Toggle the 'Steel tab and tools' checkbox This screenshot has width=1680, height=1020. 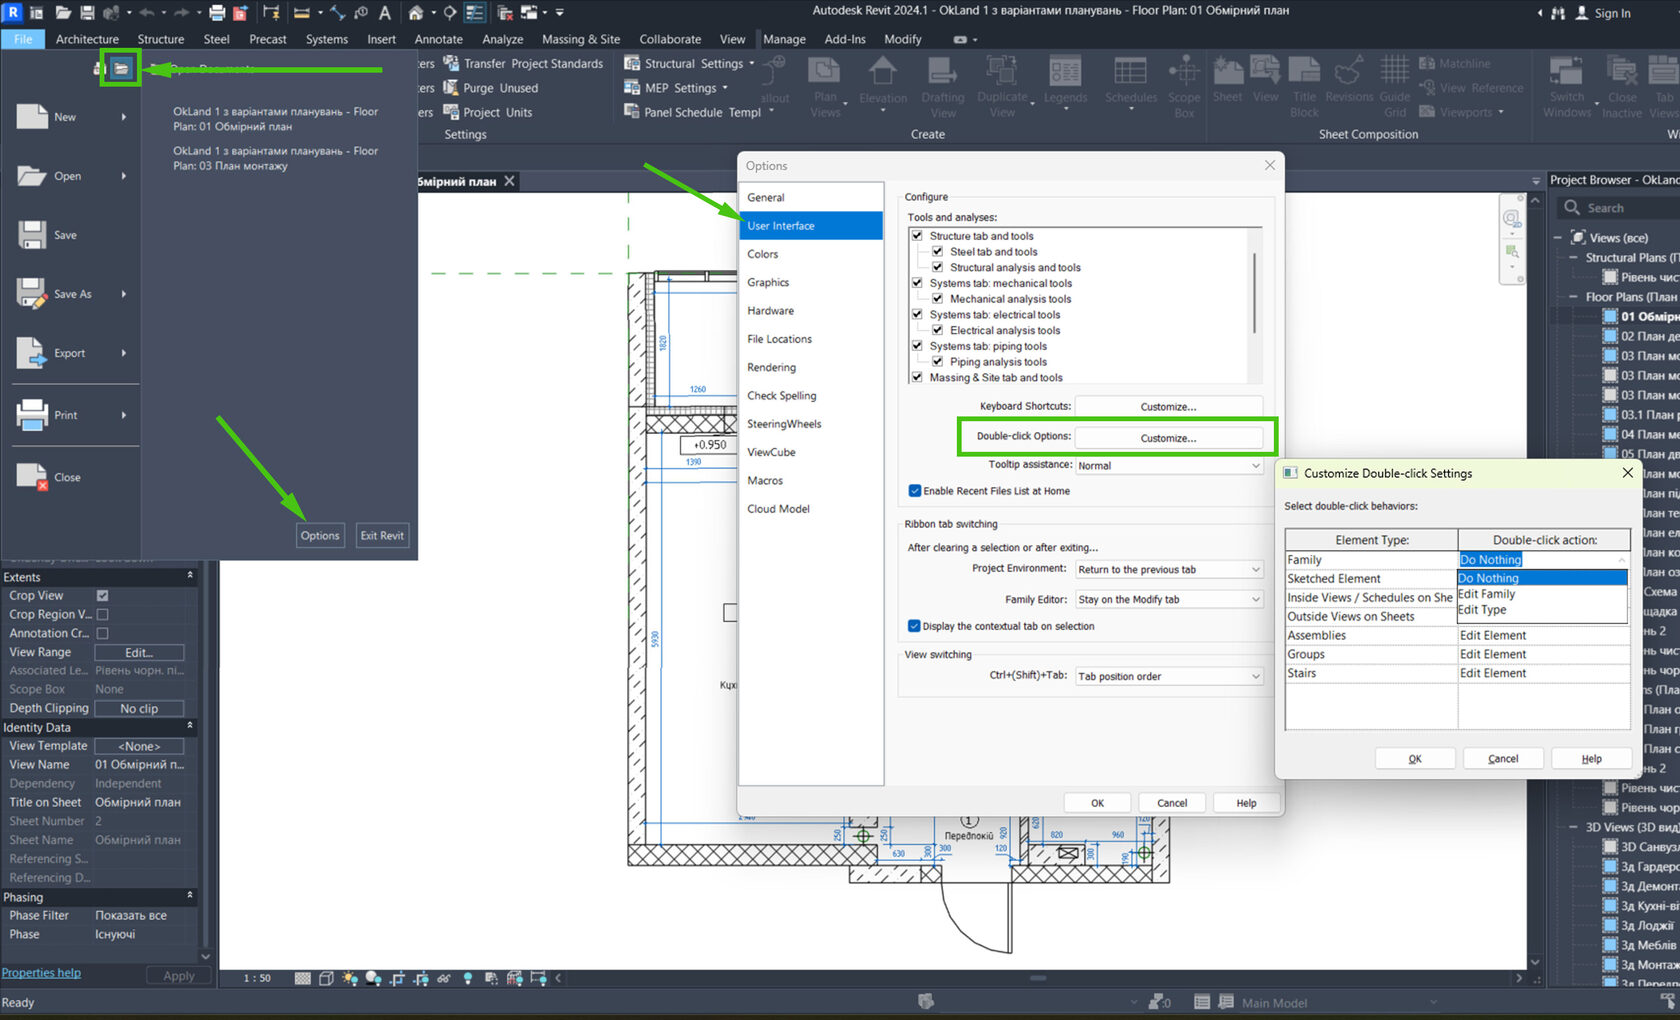pyautogui.click(x=937, y=252)
